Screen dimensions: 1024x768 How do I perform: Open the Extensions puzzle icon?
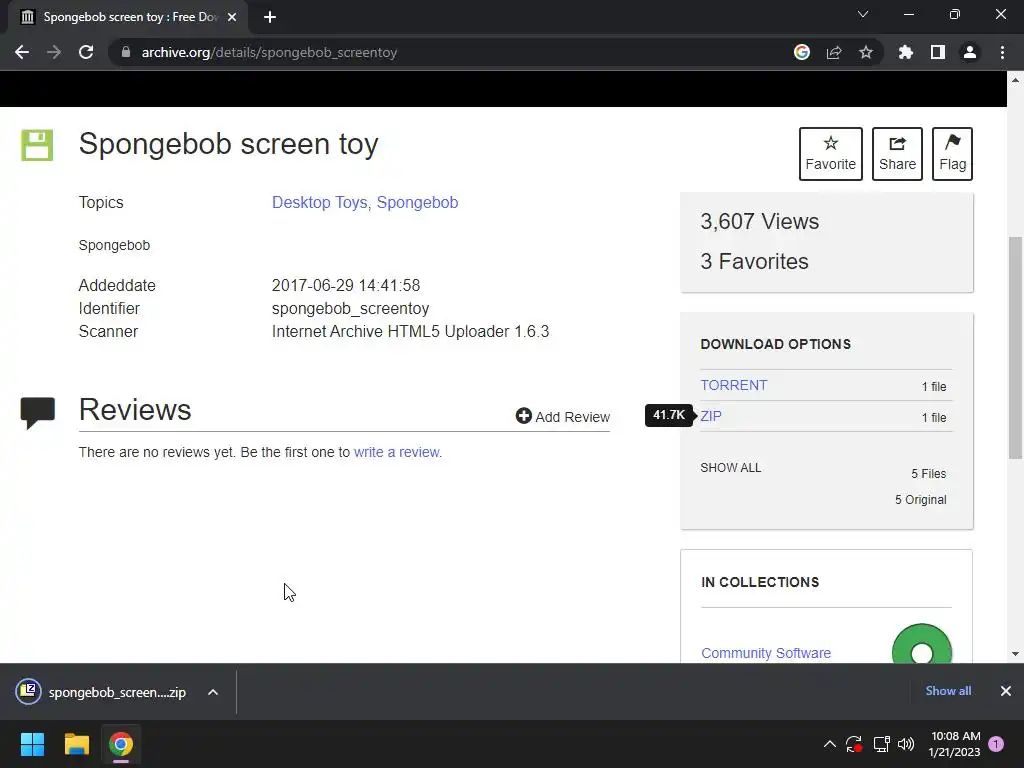click(x=906, y=52)
